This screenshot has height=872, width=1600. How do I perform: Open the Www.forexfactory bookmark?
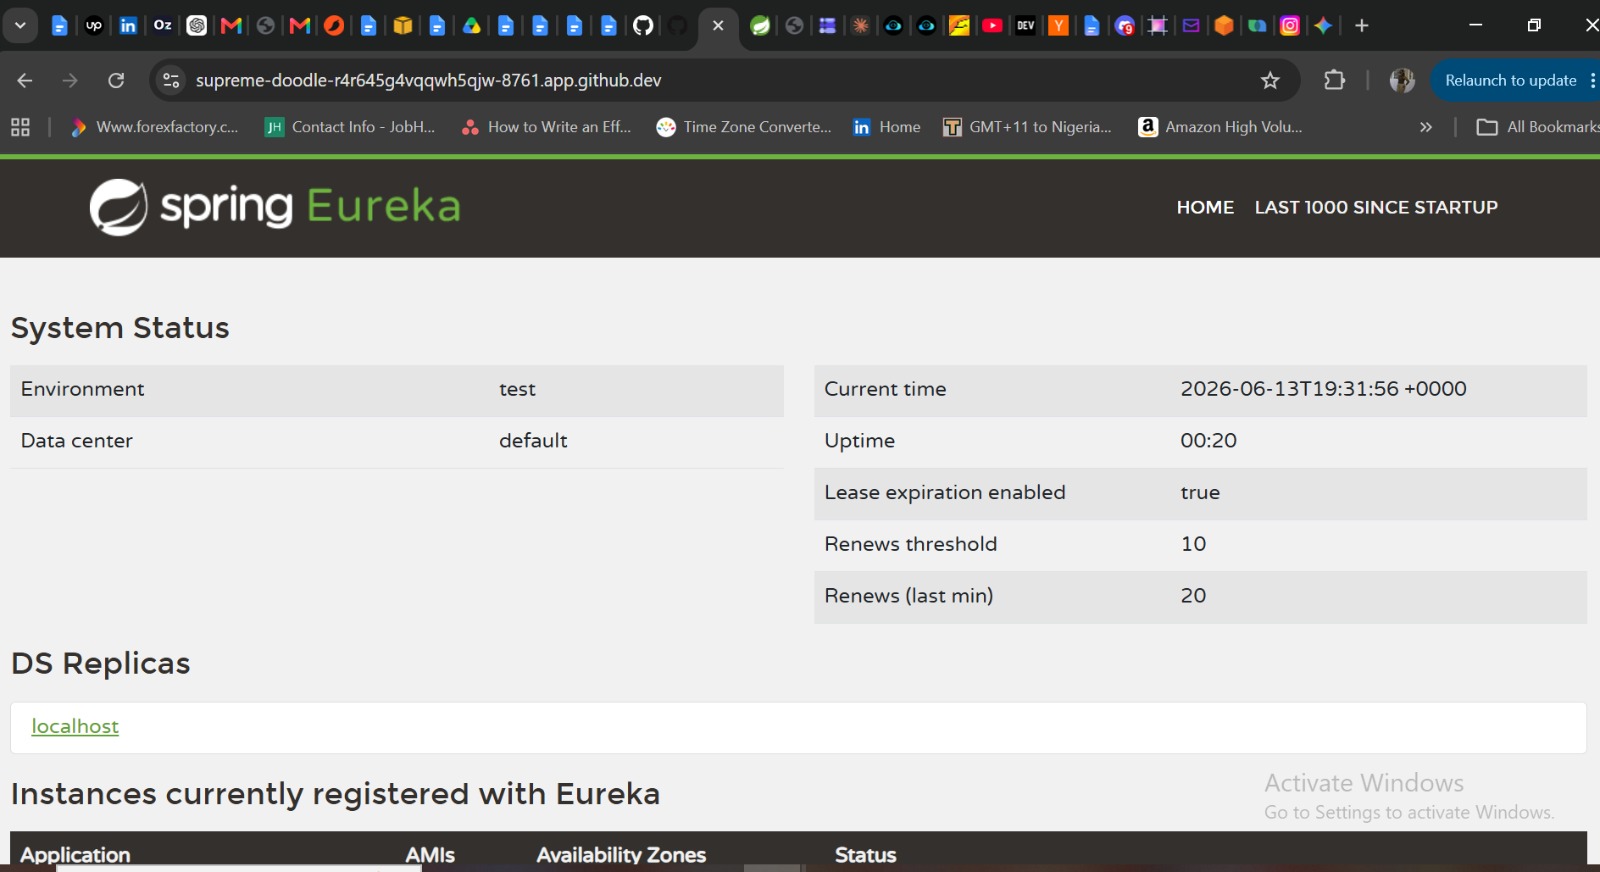coord(154,127)
